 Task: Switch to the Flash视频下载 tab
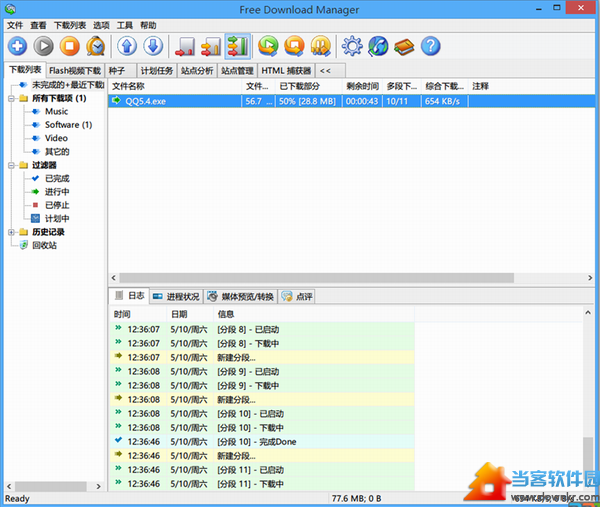click(75, 71)
